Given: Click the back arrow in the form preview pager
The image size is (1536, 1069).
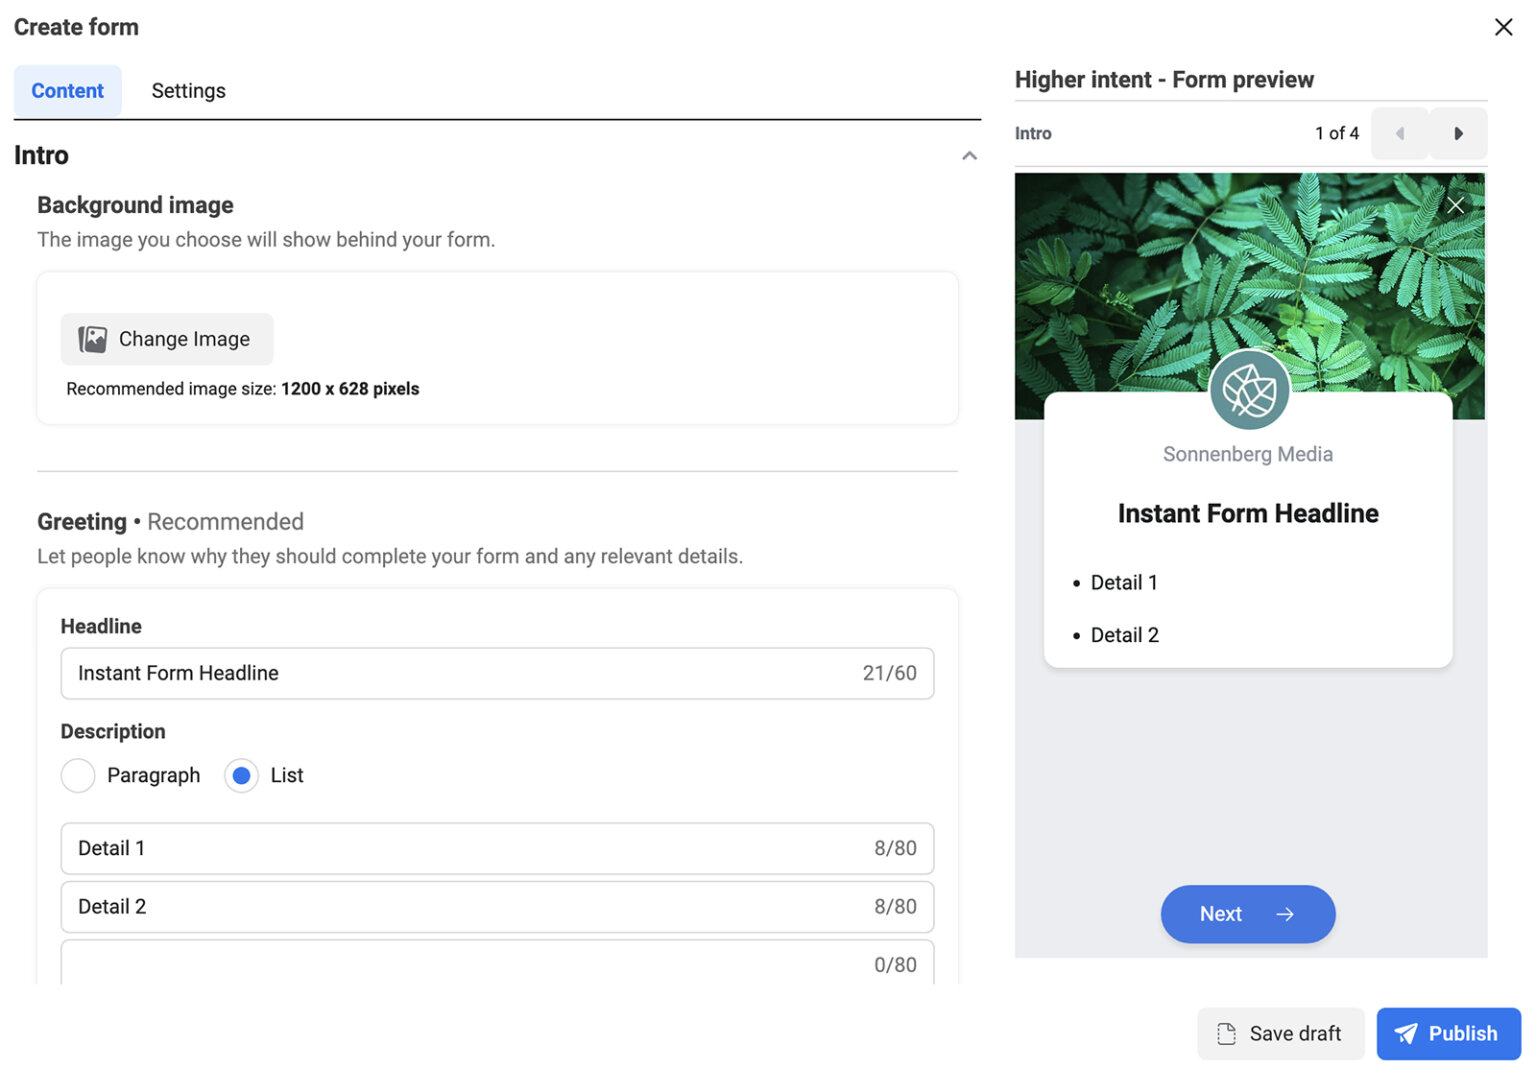Looking at the screenshot, I should point(1400,132).
